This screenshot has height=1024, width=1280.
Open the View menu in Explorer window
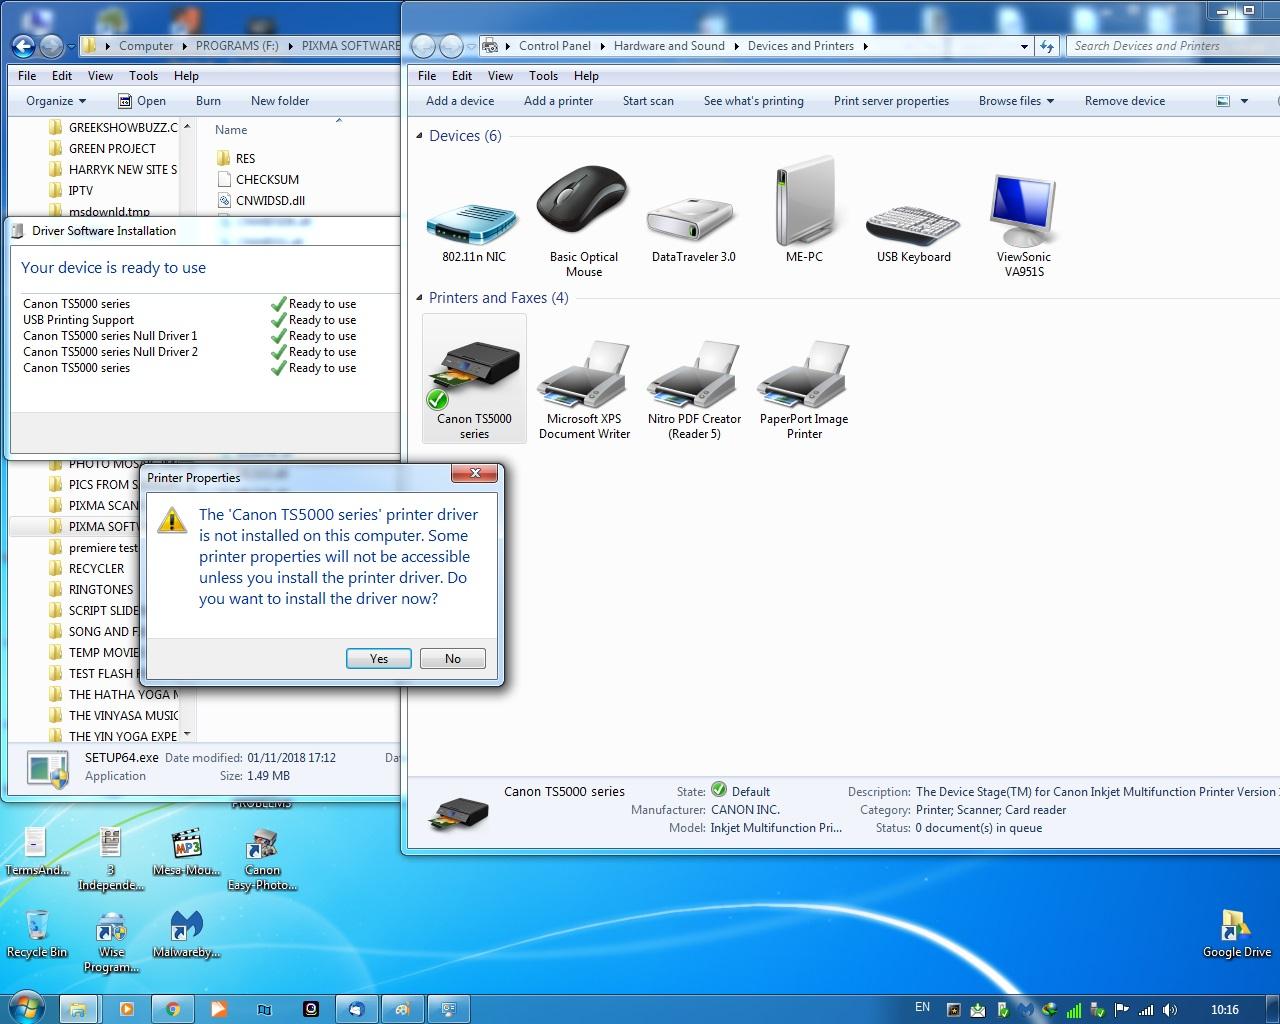(100, 76)
